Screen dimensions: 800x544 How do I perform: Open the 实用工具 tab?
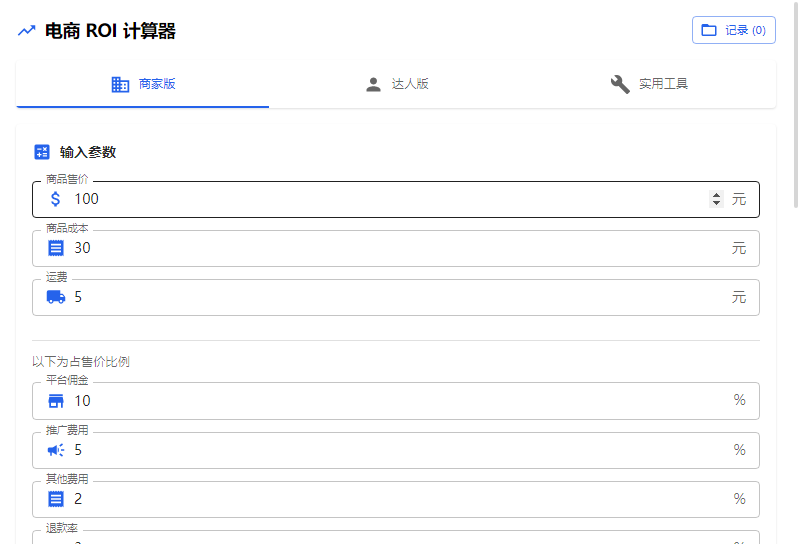click(649, 84)
